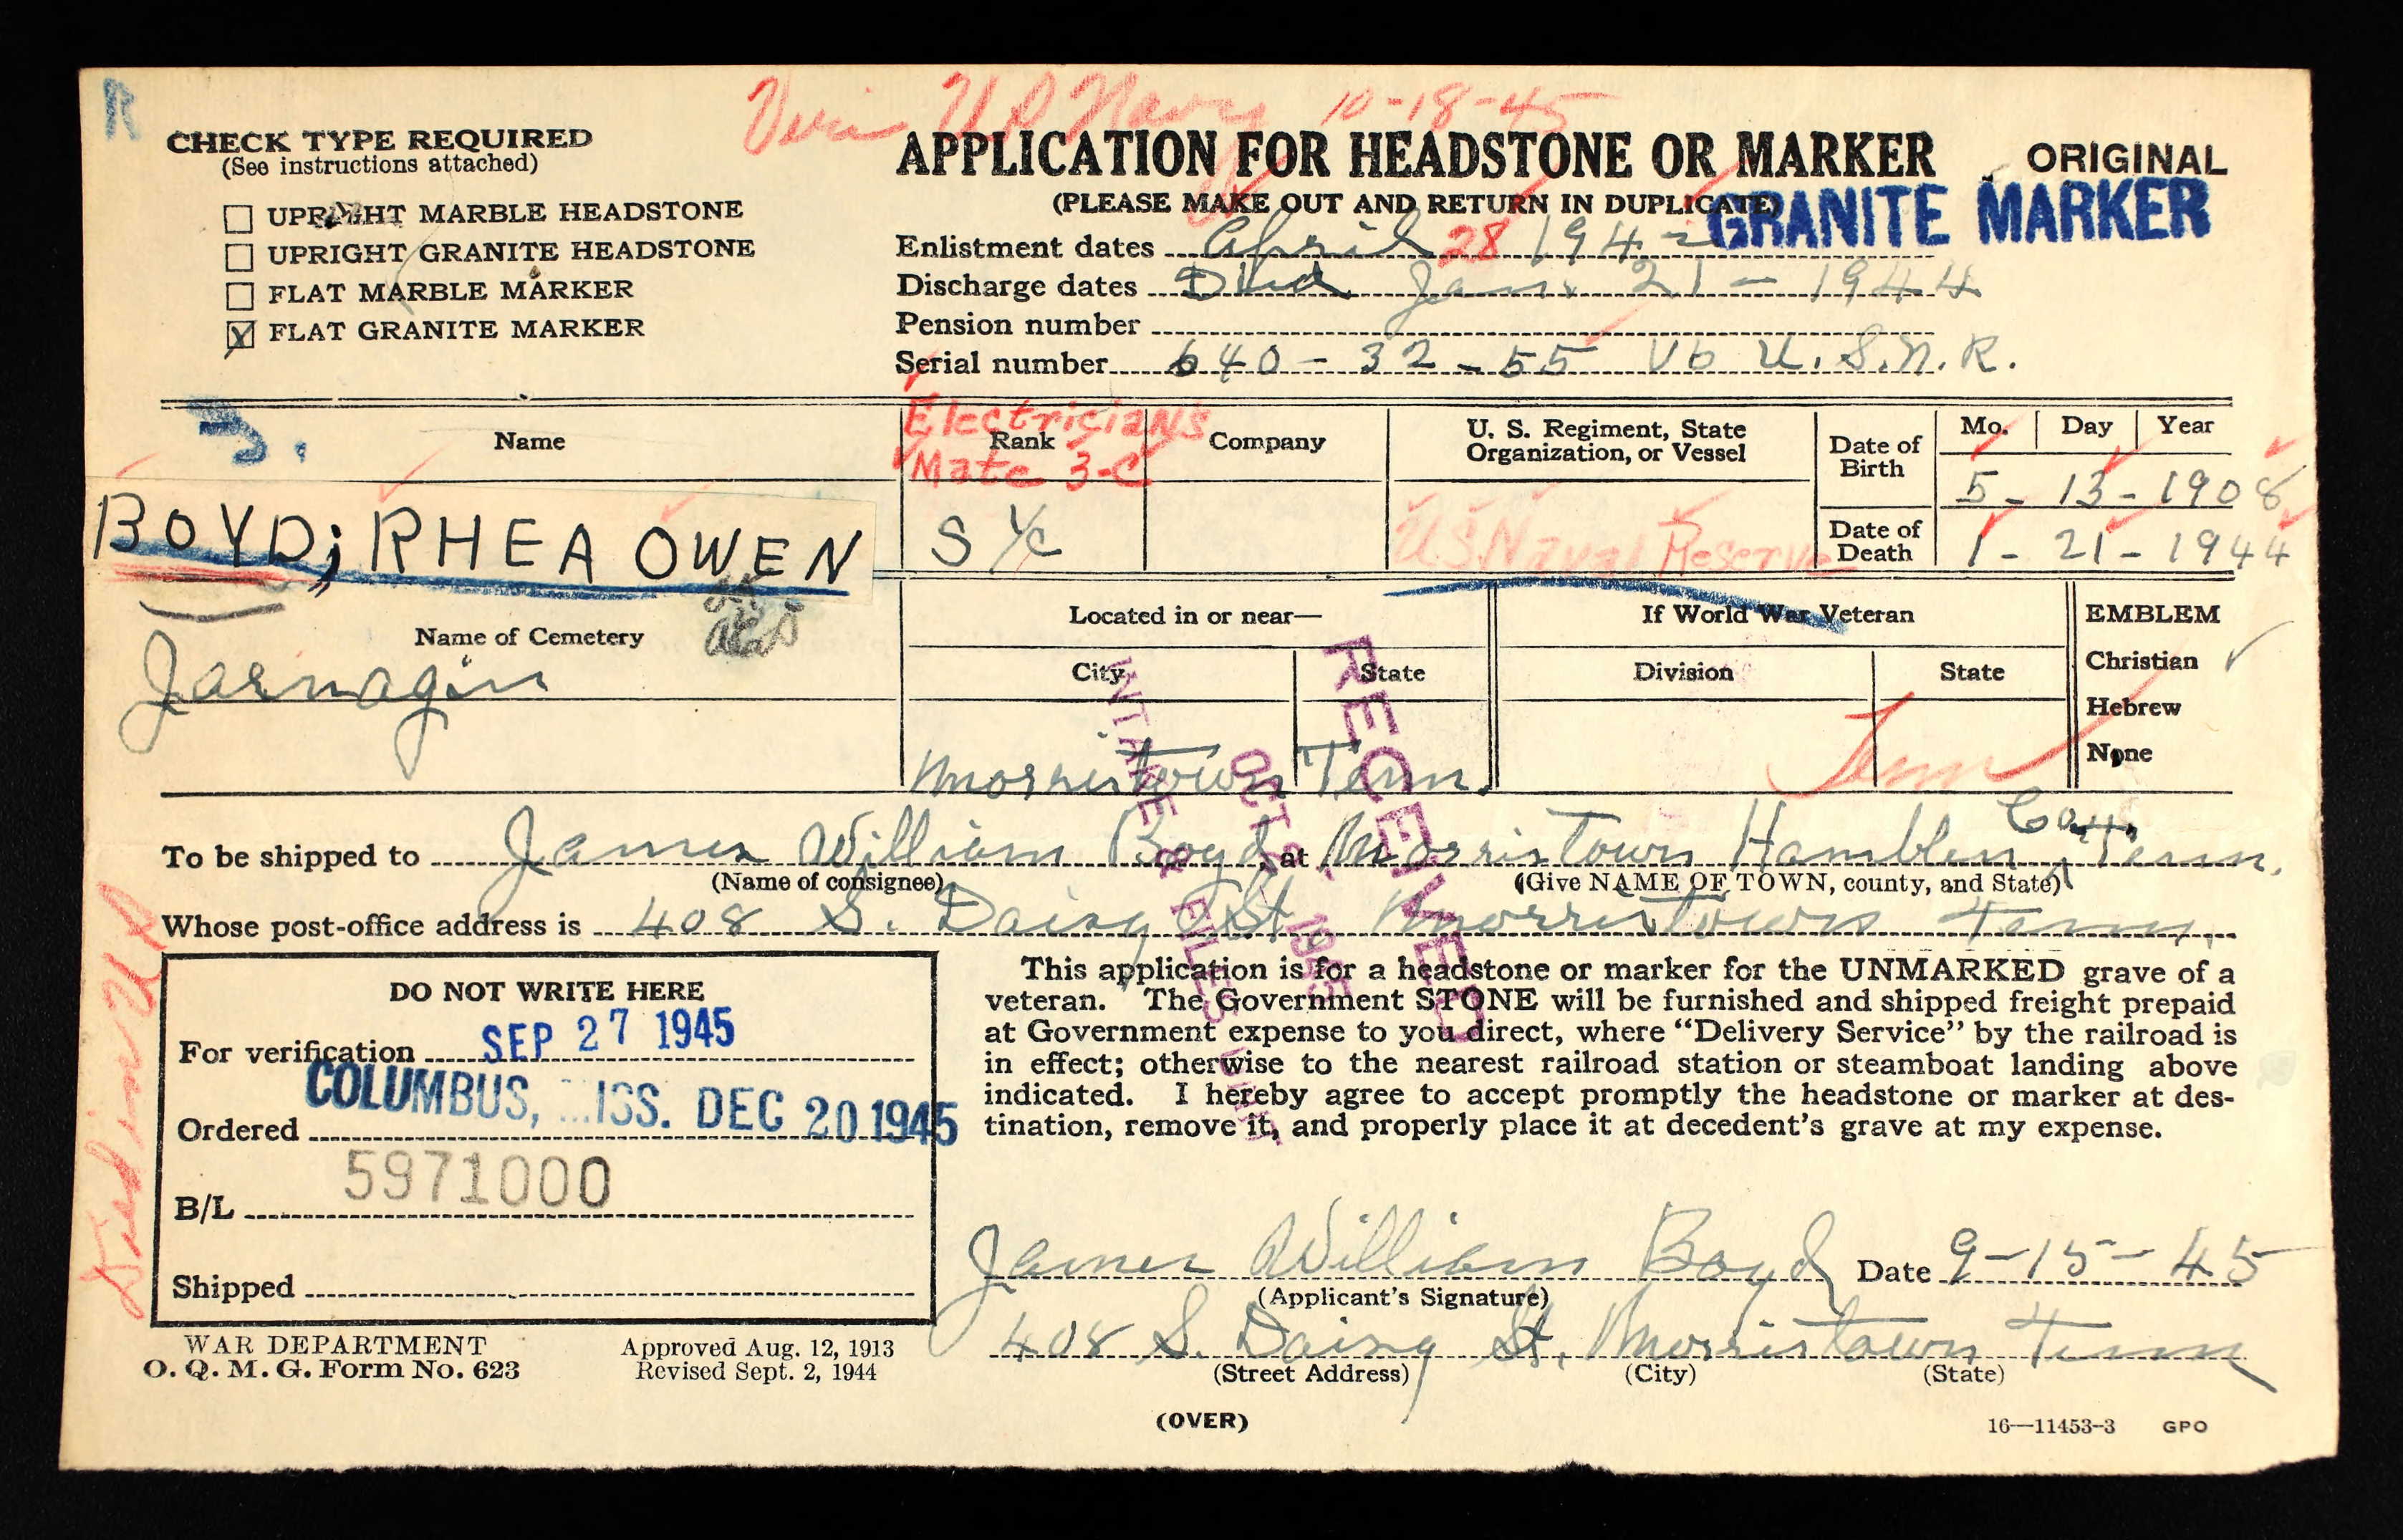The width and height of the screenshot is (2403, 1540).
Task: Tick the Flat Marble Marker checkbox
Action: pyautogui.click(x=239, y=296)
